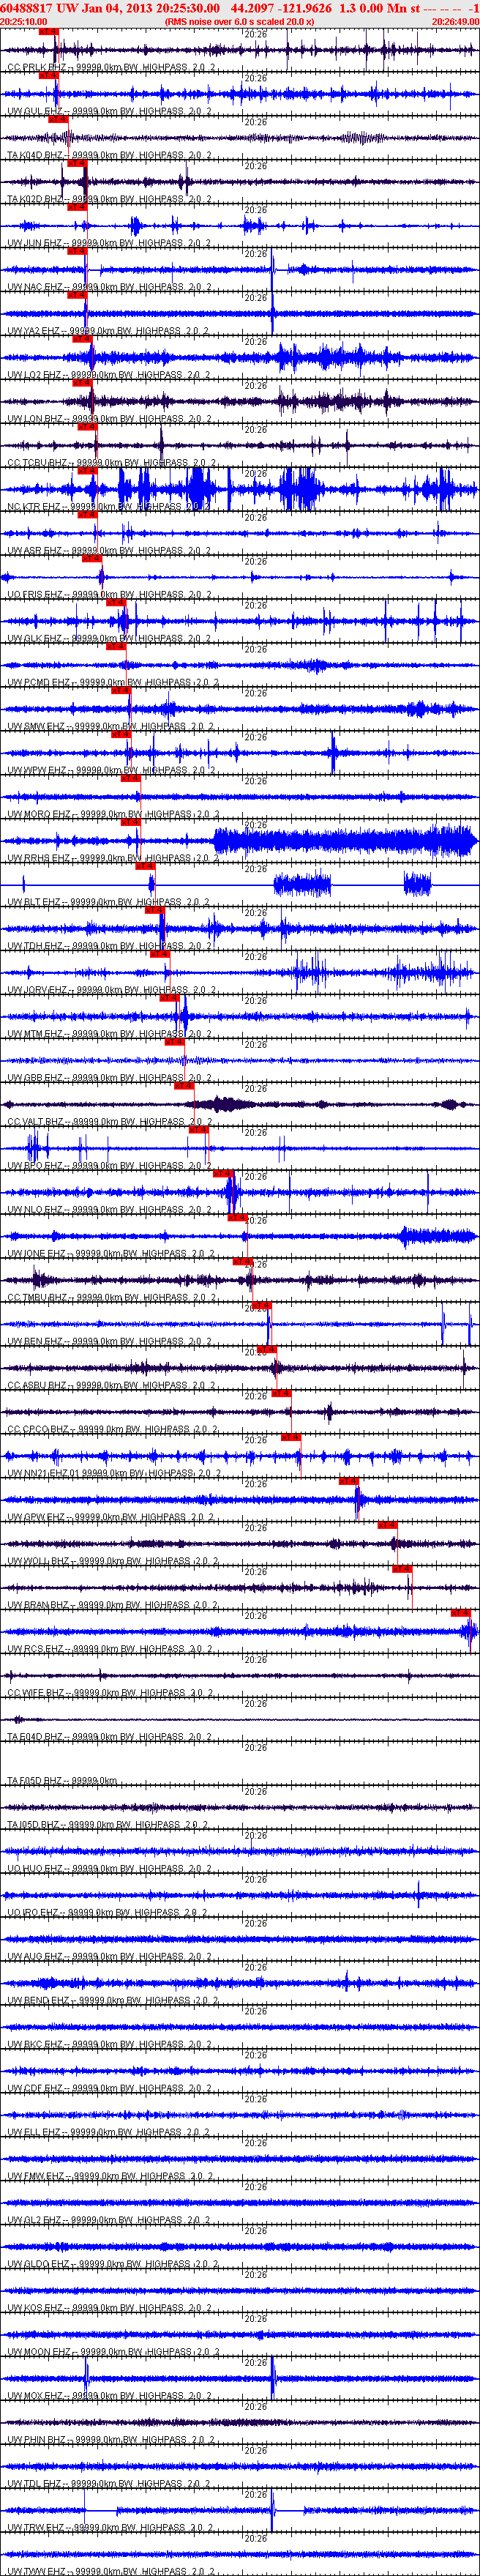Click red pick marker on UW BRAN trace

402,1571
